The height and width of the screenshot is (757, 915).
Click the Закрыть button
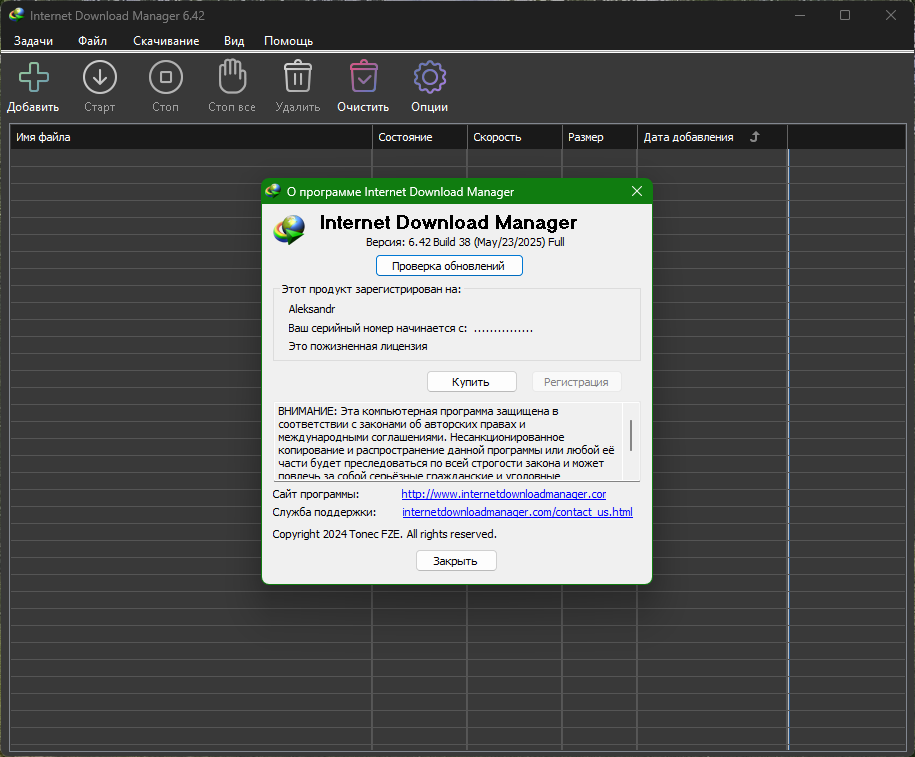456,561
